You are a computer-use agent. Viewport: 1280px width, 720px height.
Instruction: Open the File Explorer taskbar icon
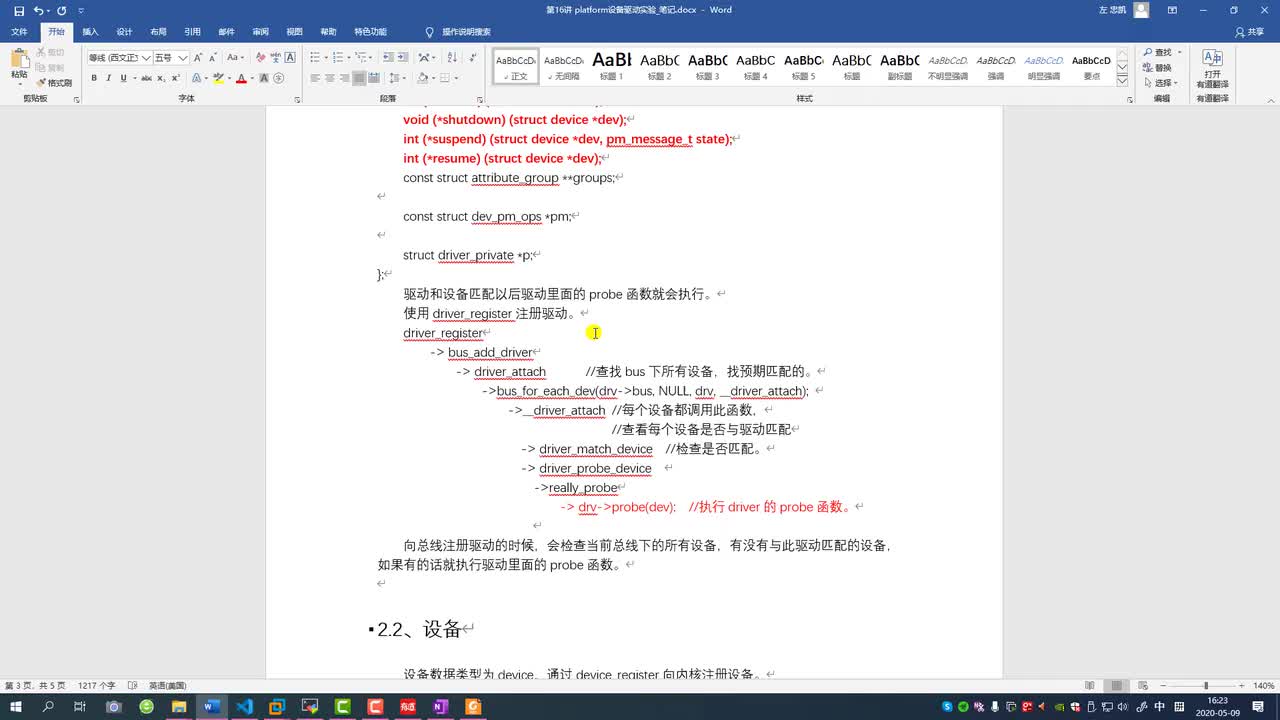click(x=178, y=707)
